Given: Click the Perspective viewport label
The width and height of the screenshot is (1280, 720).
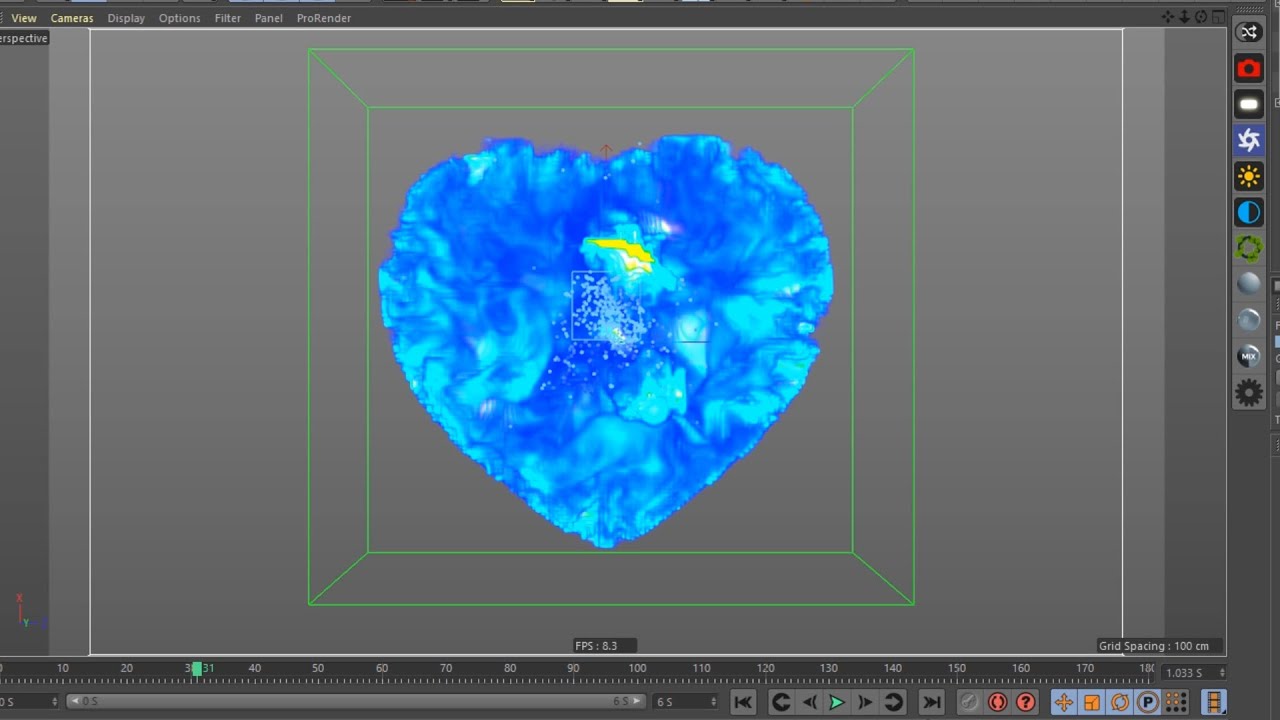Looking at the screenshot, I should [23, 38].
